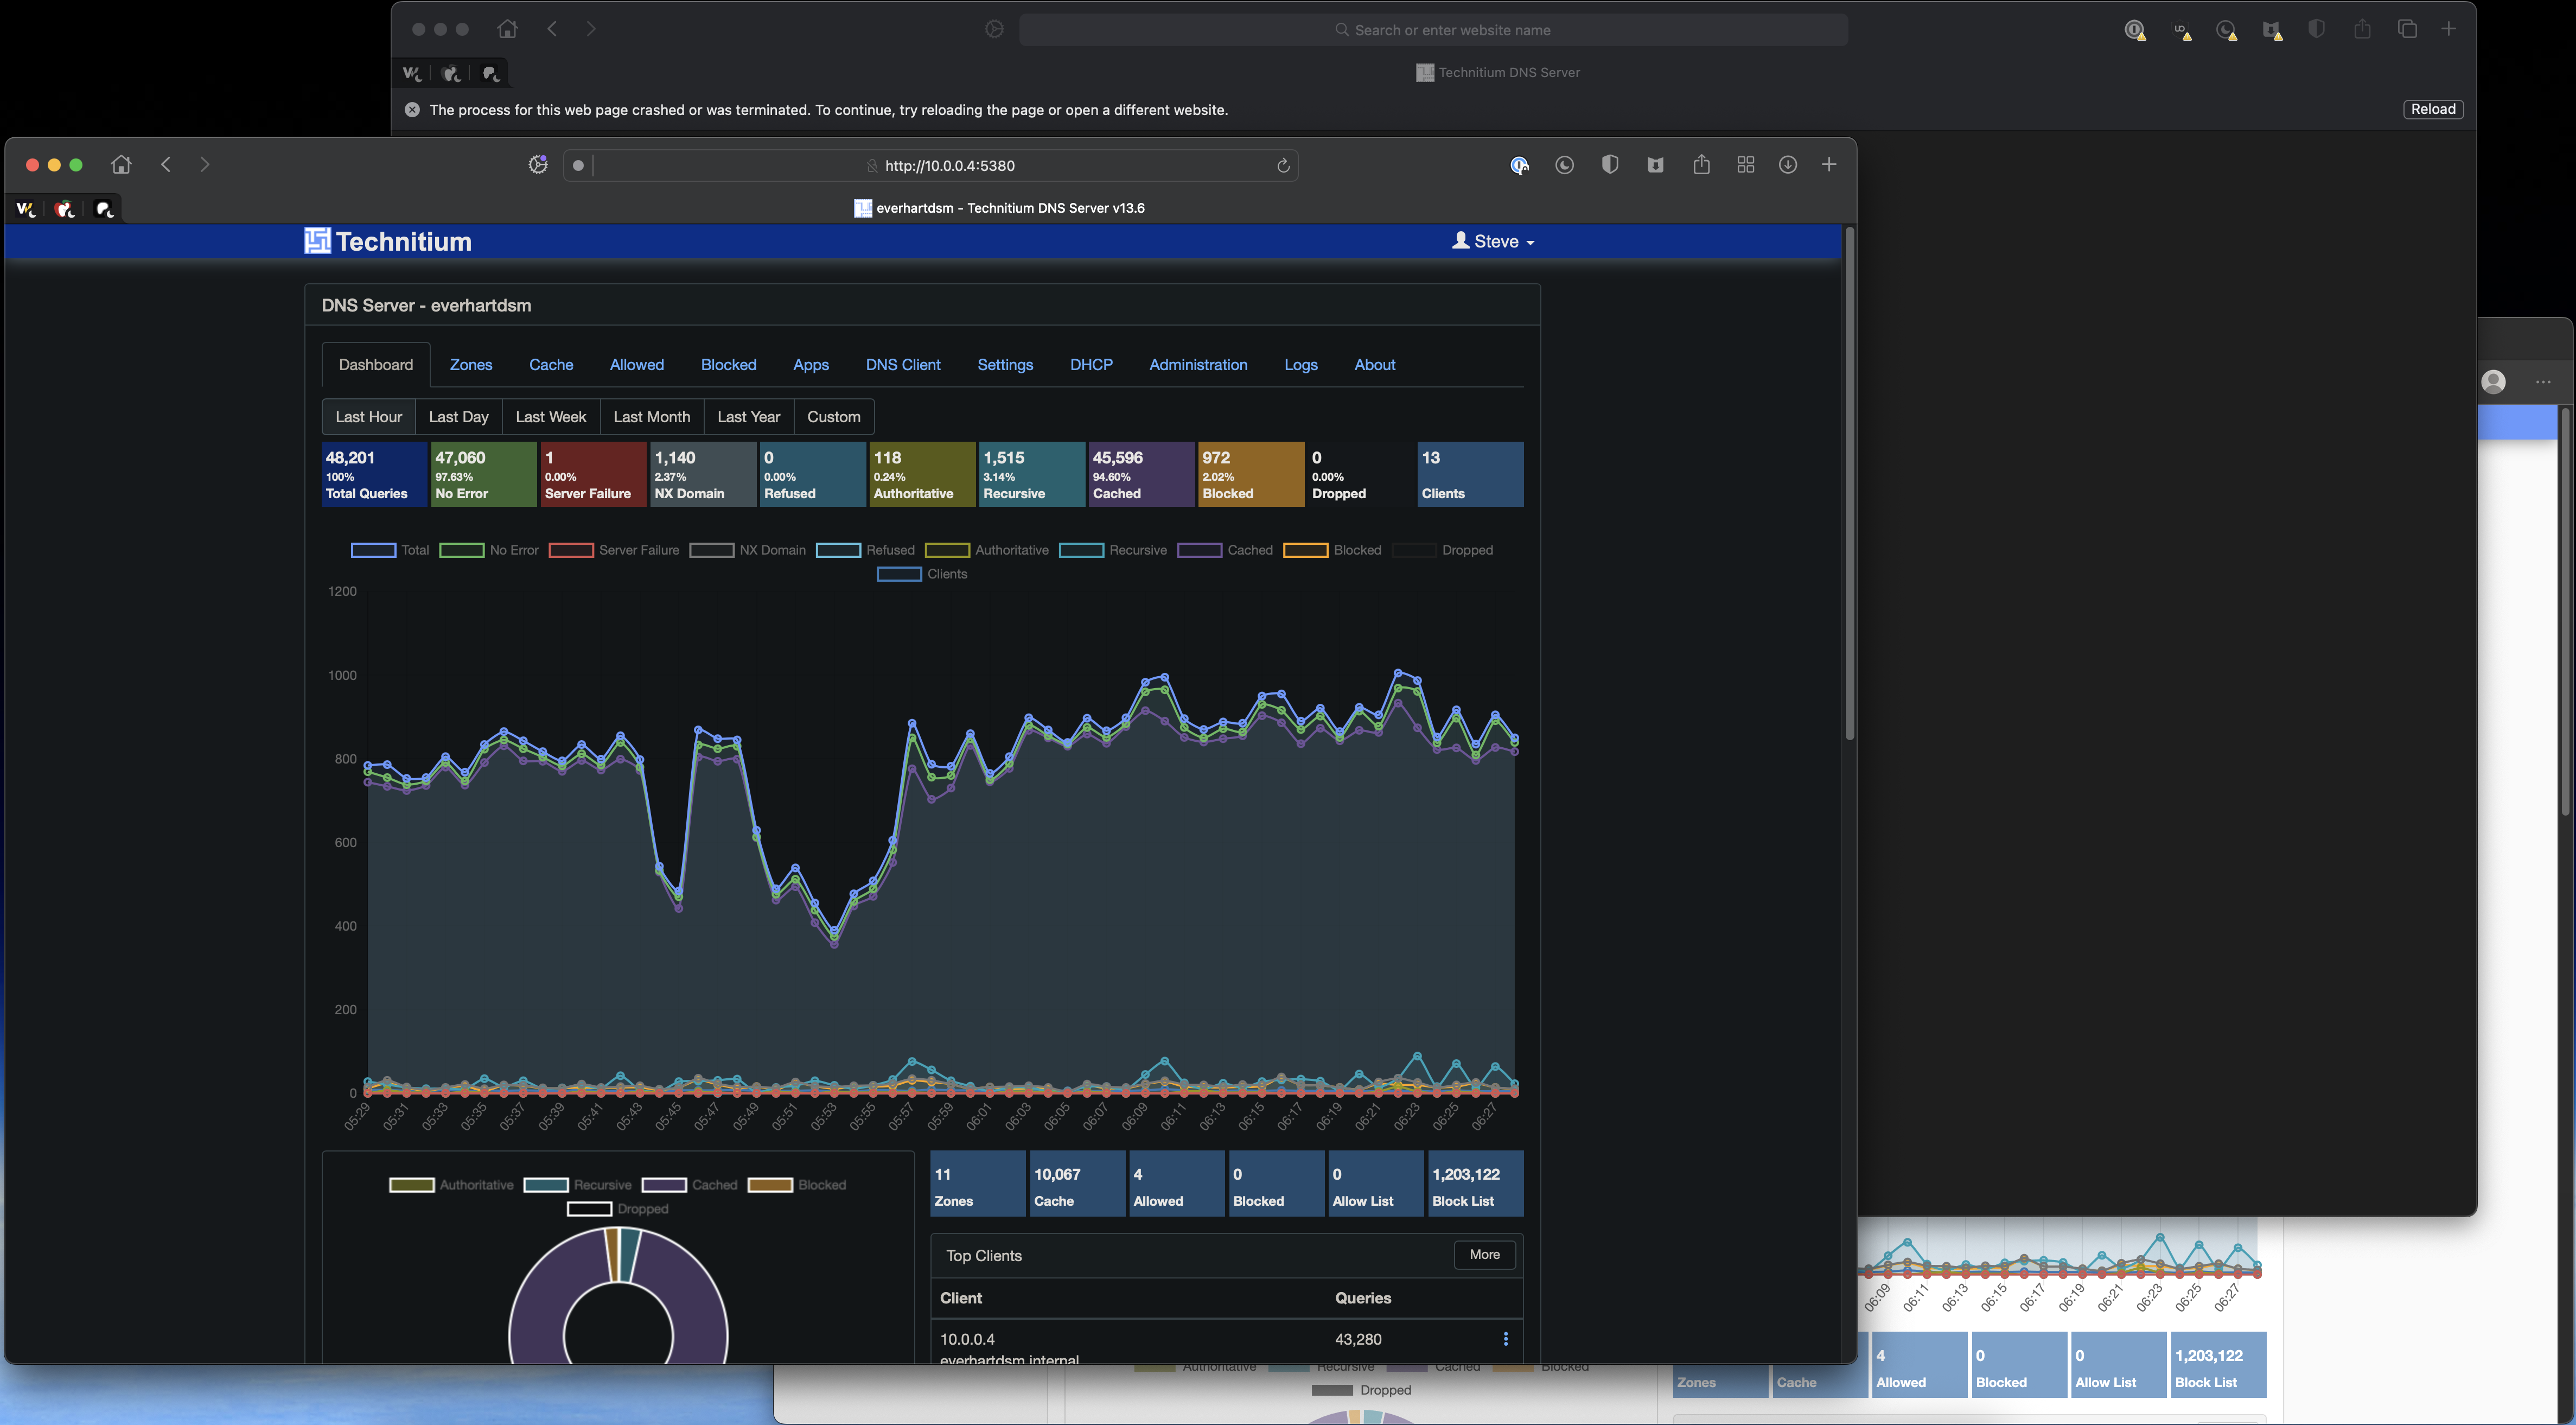Screen dimensions: 2576x1425
Task: Toggle the Total series in the chart legend
Action: coord(373,550)
